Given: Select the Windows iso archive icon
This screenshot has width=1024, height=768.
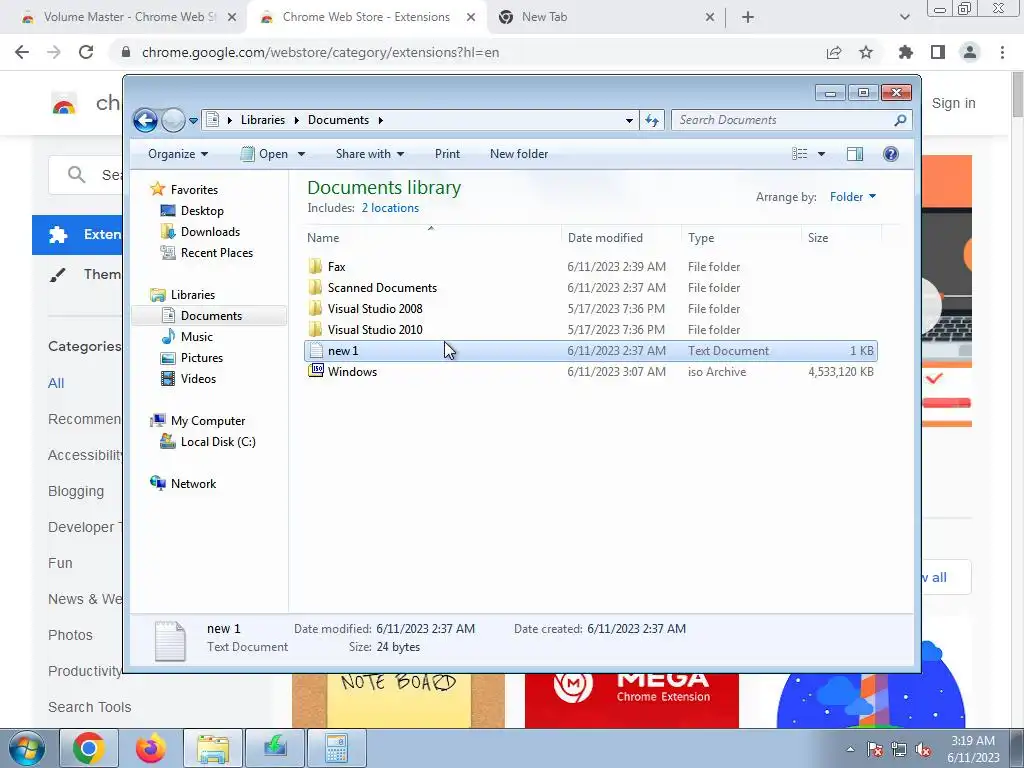Looking at the screenshot, I should pyautogui.click(x=316, y=372).
